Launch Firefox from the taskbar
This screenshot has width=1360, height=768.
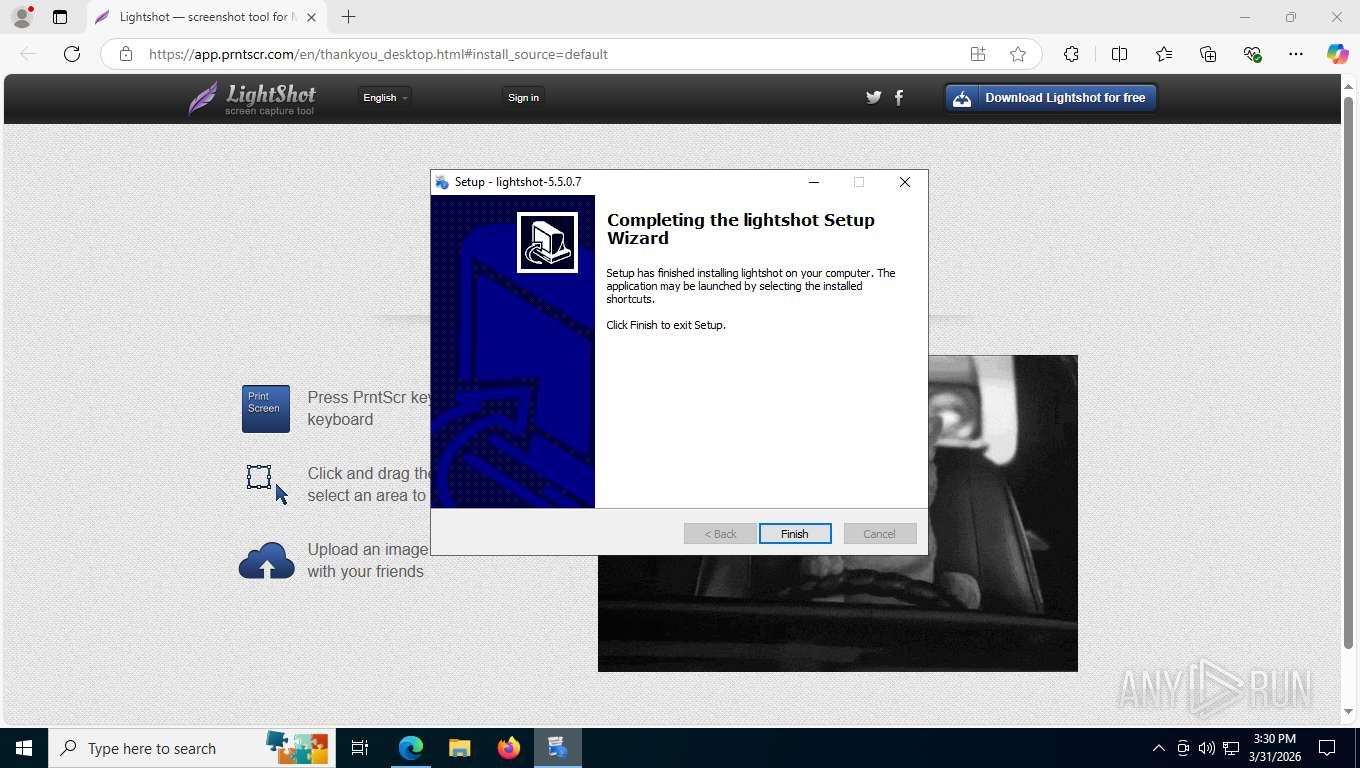[509, 748]
